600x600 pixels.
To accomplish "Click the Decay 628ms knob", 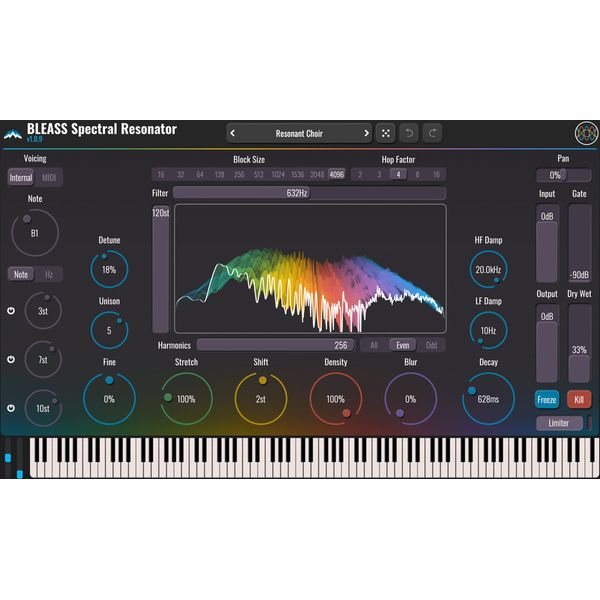I will point(488,399).
